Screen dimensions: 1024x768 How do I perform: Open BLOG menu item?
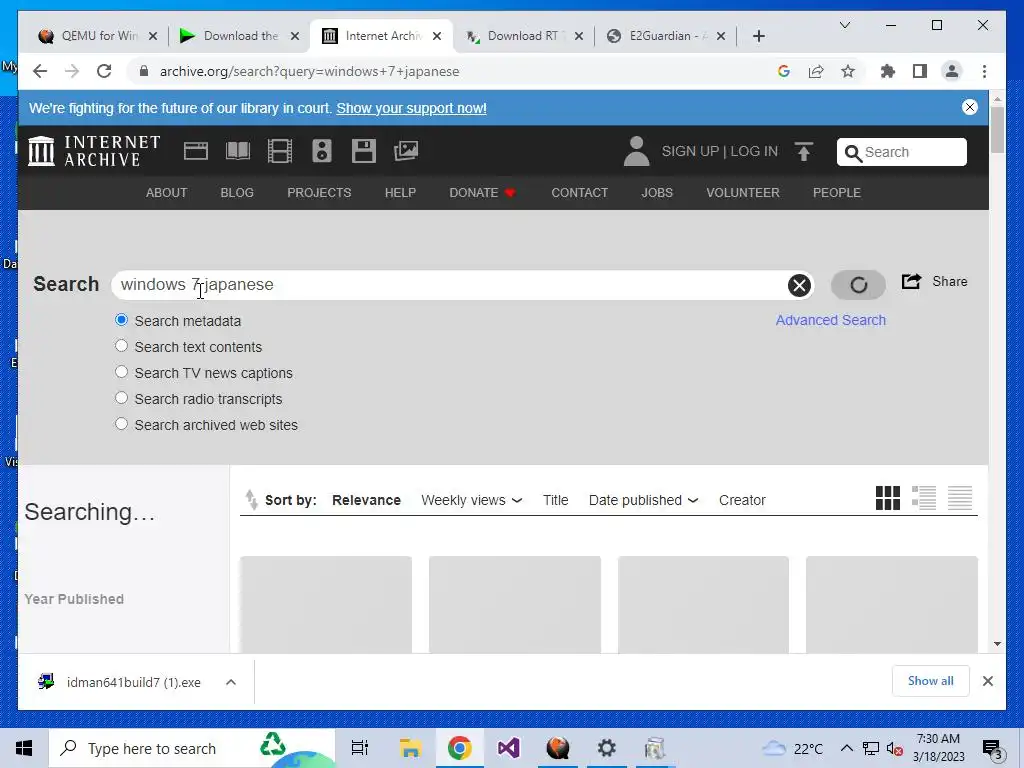pyautogui.click(x=237, y=193)
